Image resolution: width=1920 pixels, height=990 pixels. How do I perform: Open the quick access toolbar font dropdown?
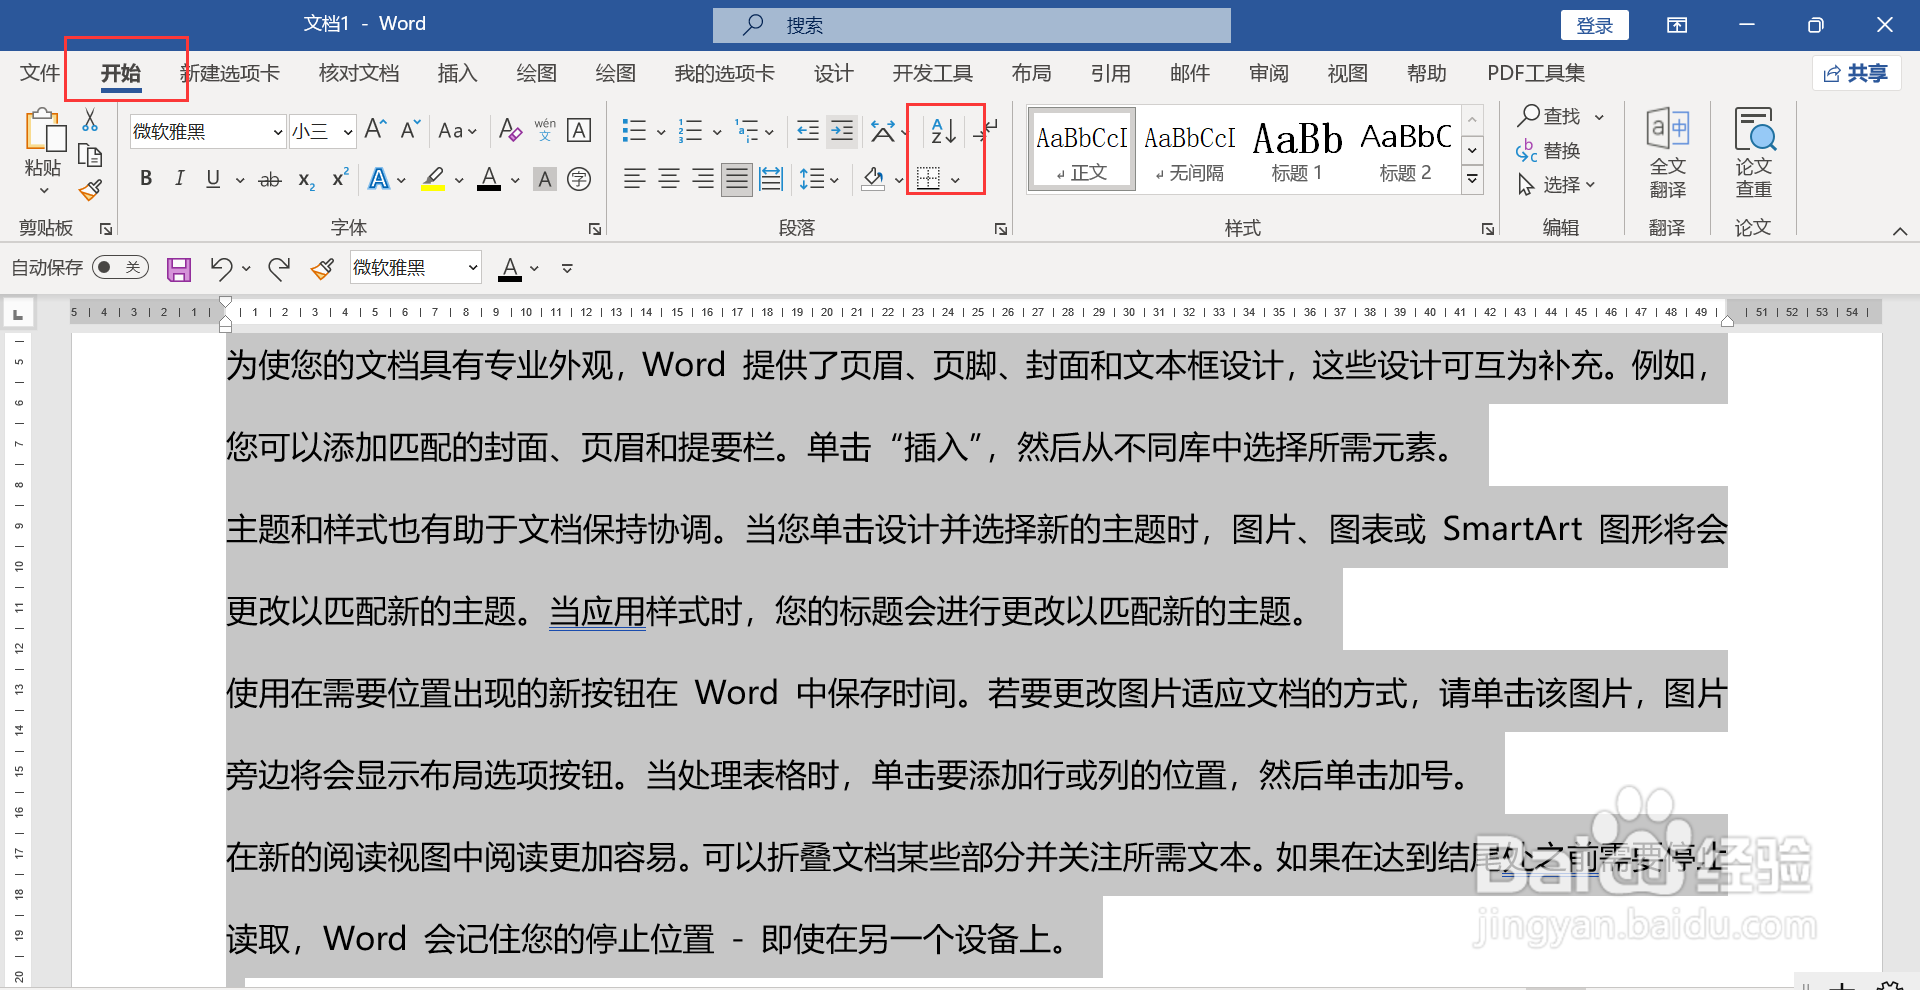[x=473, y=268]
